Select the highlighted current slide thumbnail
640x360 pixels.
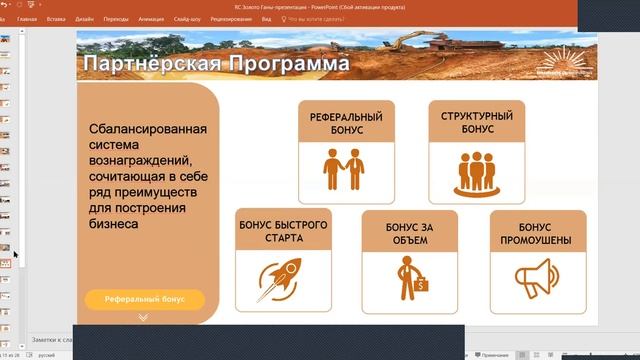[5, 264]
